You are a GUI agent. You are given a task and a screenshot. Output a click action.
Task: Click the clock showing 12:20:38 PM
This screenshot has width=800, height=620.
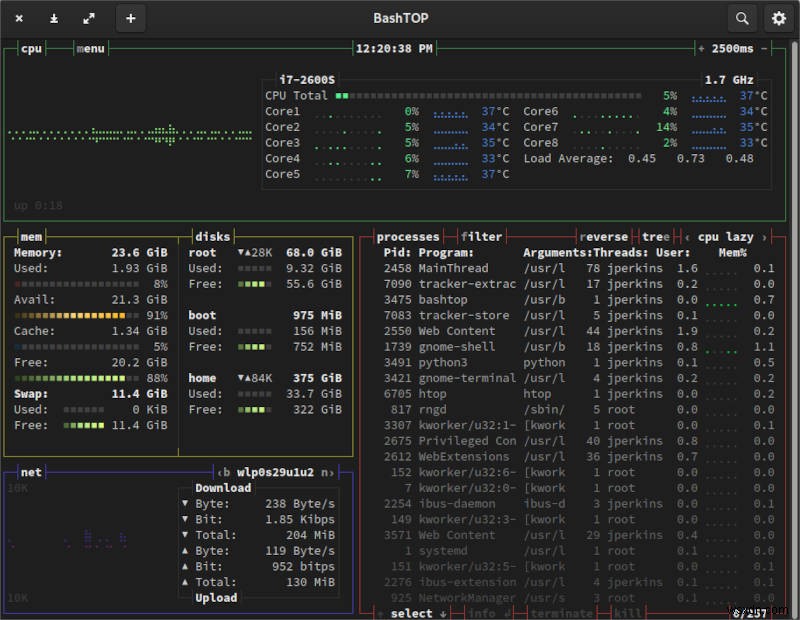pyautogui.click(x=394, y=48)
